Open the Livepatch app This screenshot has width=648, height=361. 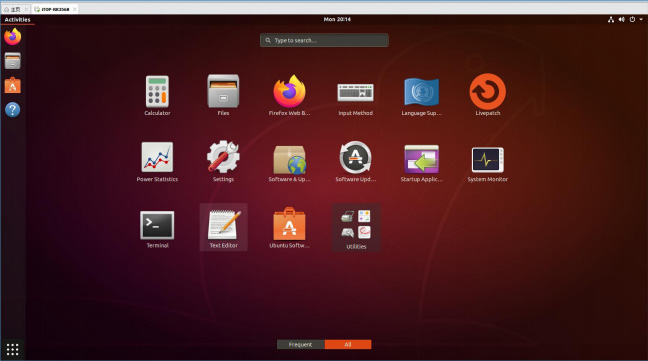488,95
